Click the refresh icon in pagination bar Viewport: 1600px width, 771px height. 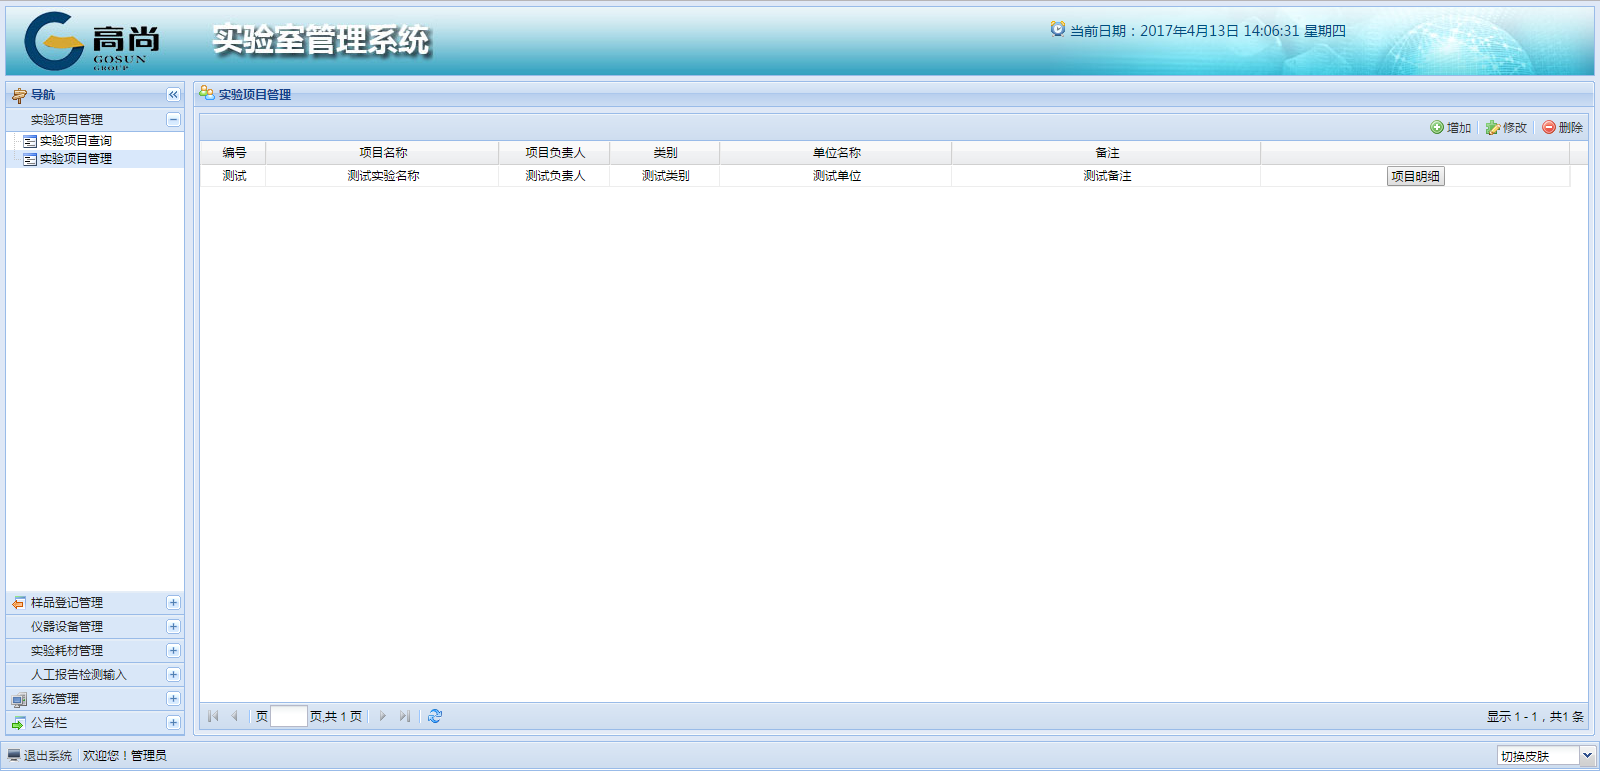click(x=435, y=716)
